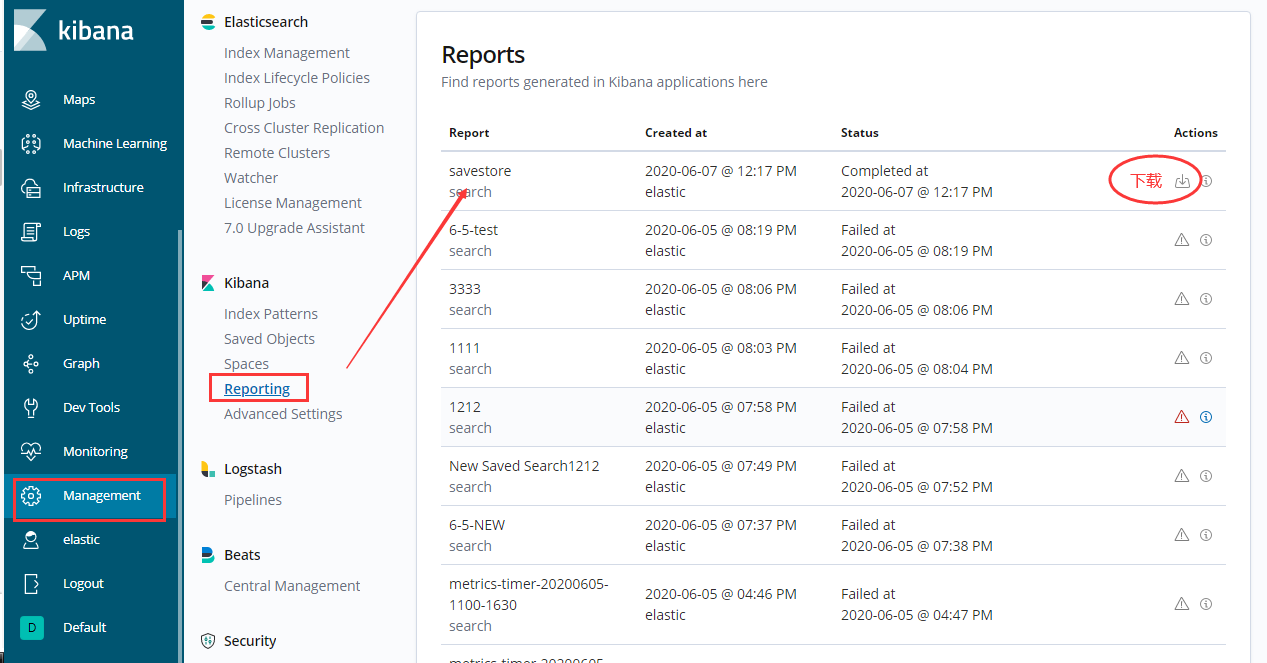The width and height of the screenshot is (1267, 663).
Task: Open the Uptime sidebar icon
Action: (31, 319)
